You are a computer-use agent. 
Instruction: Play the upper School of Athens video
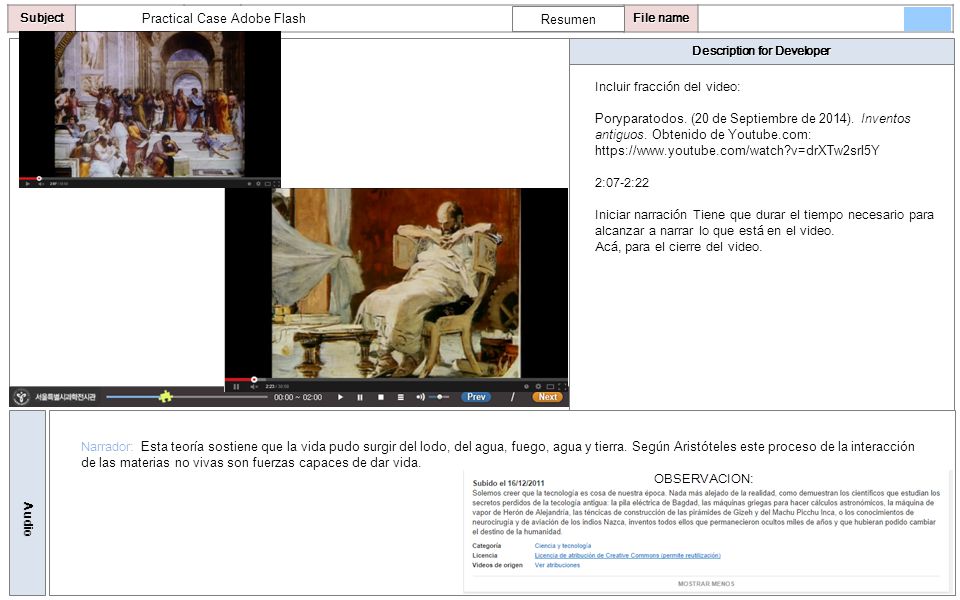click(x=28, y=184)
